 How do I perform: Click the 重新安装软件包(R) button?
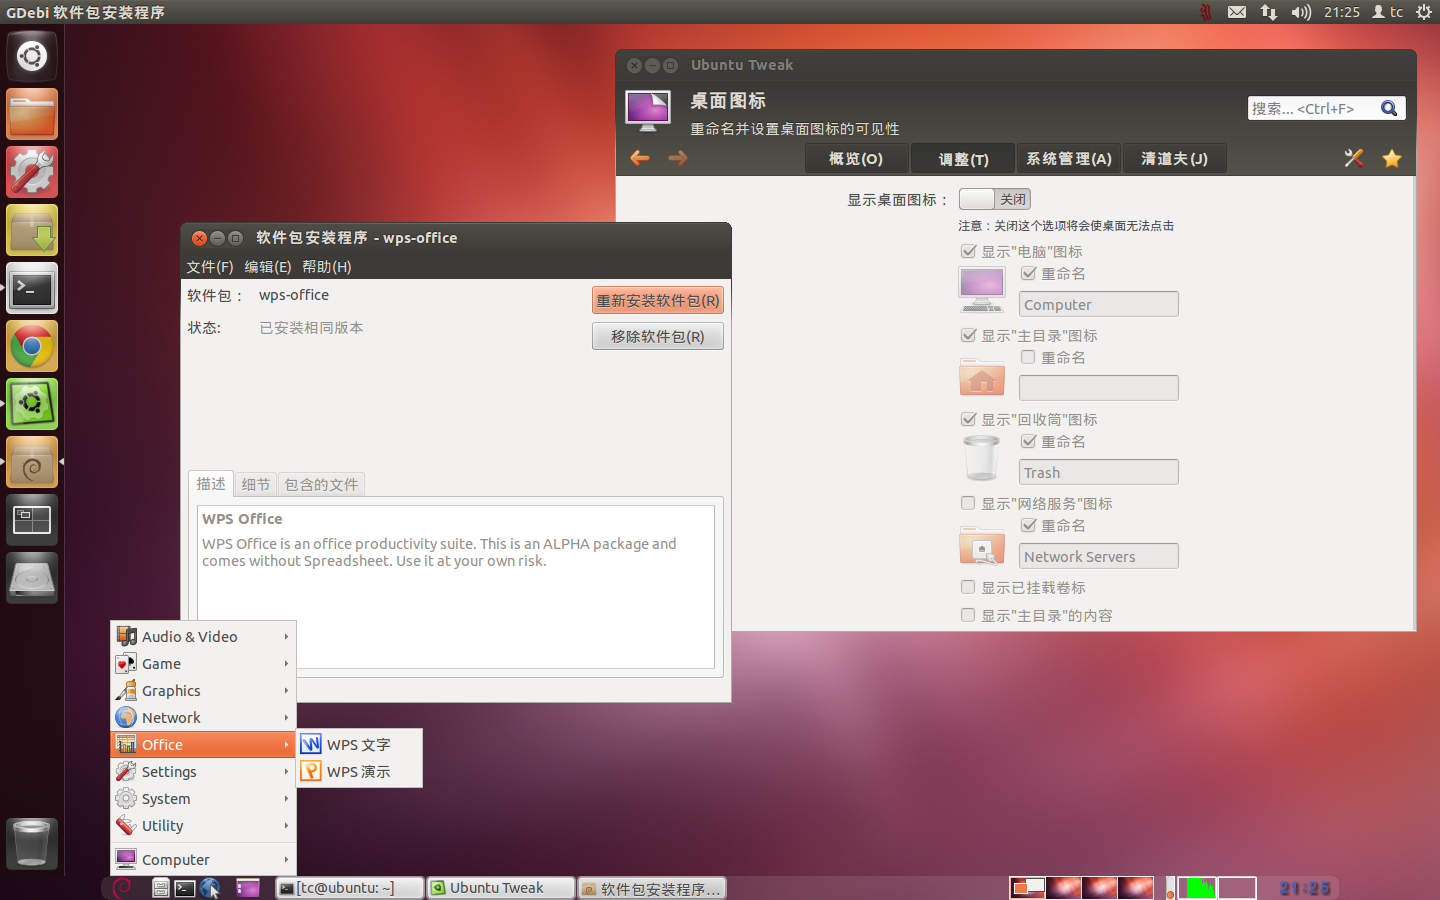pyautogui.click(x=658, y=300)
